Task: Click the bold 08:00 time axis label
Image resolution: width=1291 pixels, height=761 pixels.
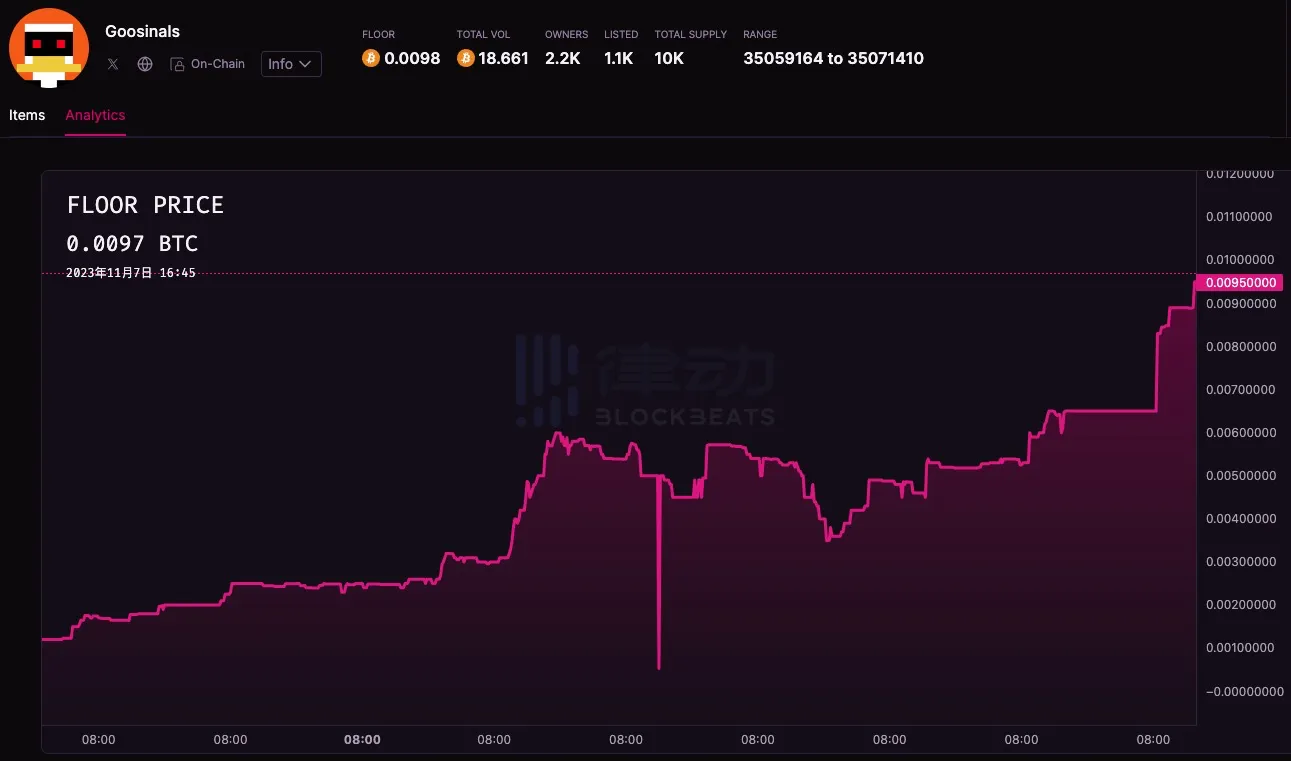Action: pyautogui.click(x=362, y=740)
